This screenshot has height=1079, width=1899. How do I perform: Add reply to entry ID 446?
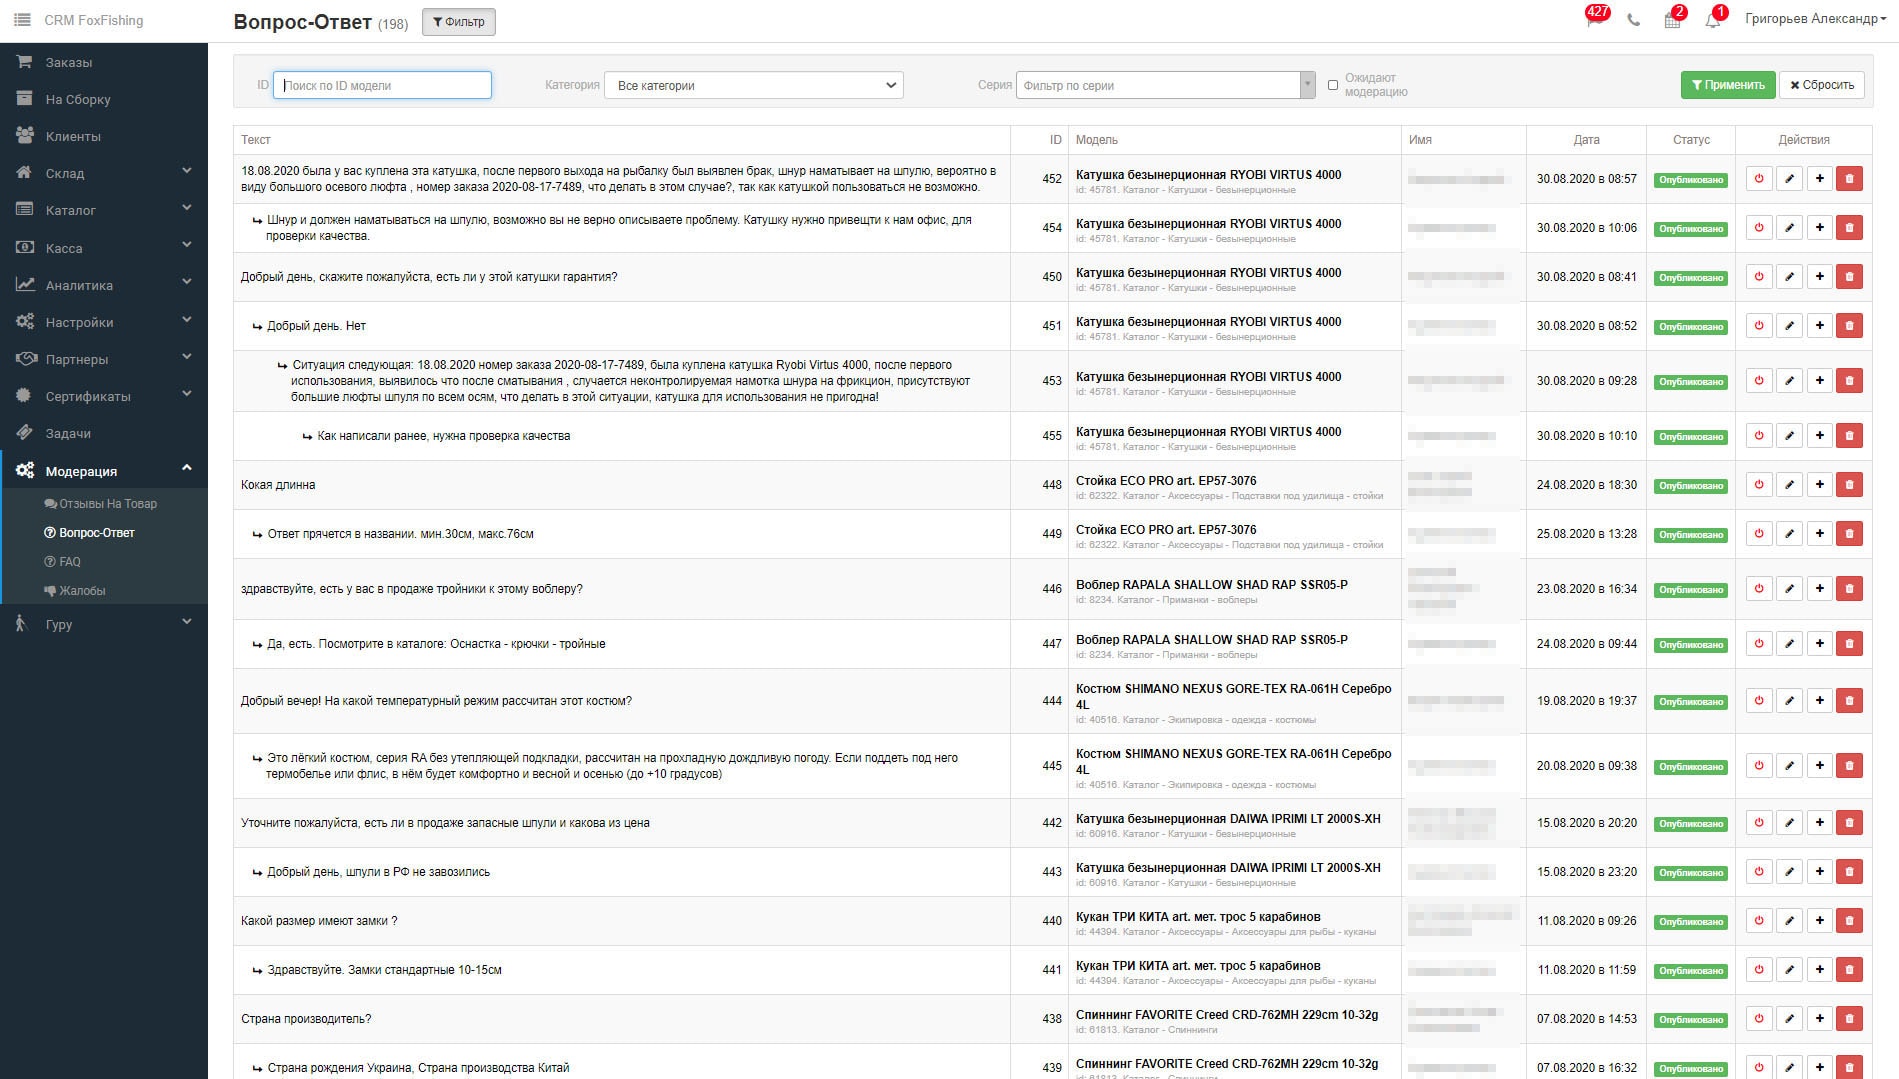1819,589
